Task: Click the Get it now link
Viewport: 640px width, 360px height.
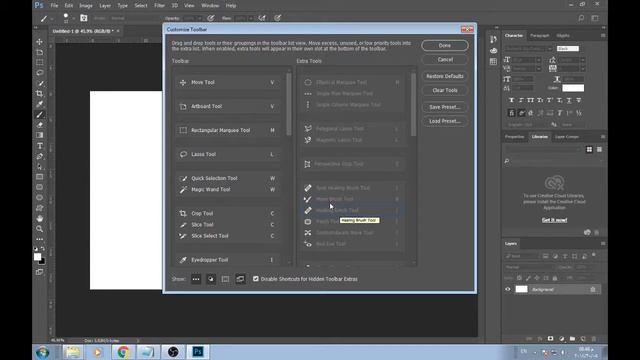Action: tap(554, 220)
